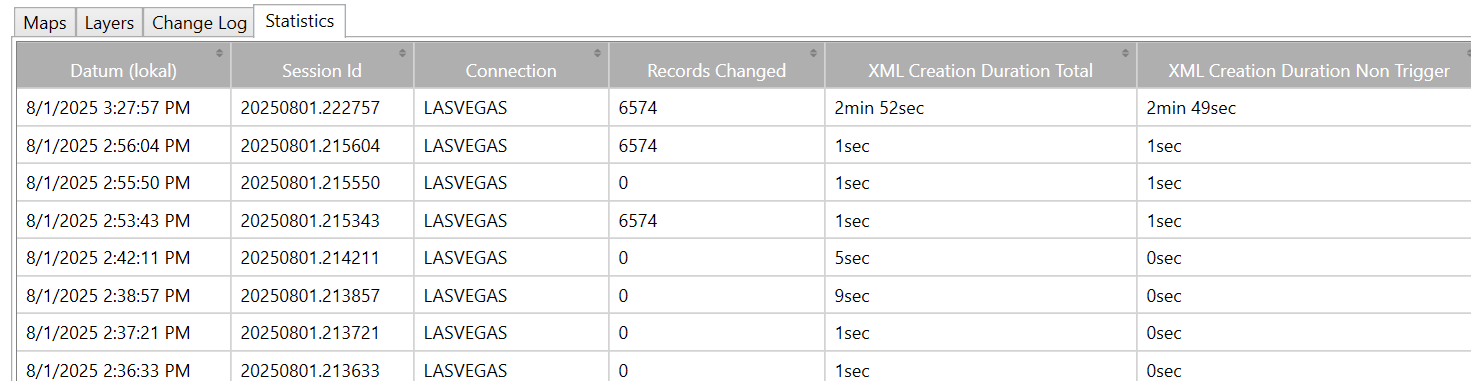The width and height of the screenshot is (1471, 381).
Task: Click session id 20250801.215550 cell
Action: [322, 183]
